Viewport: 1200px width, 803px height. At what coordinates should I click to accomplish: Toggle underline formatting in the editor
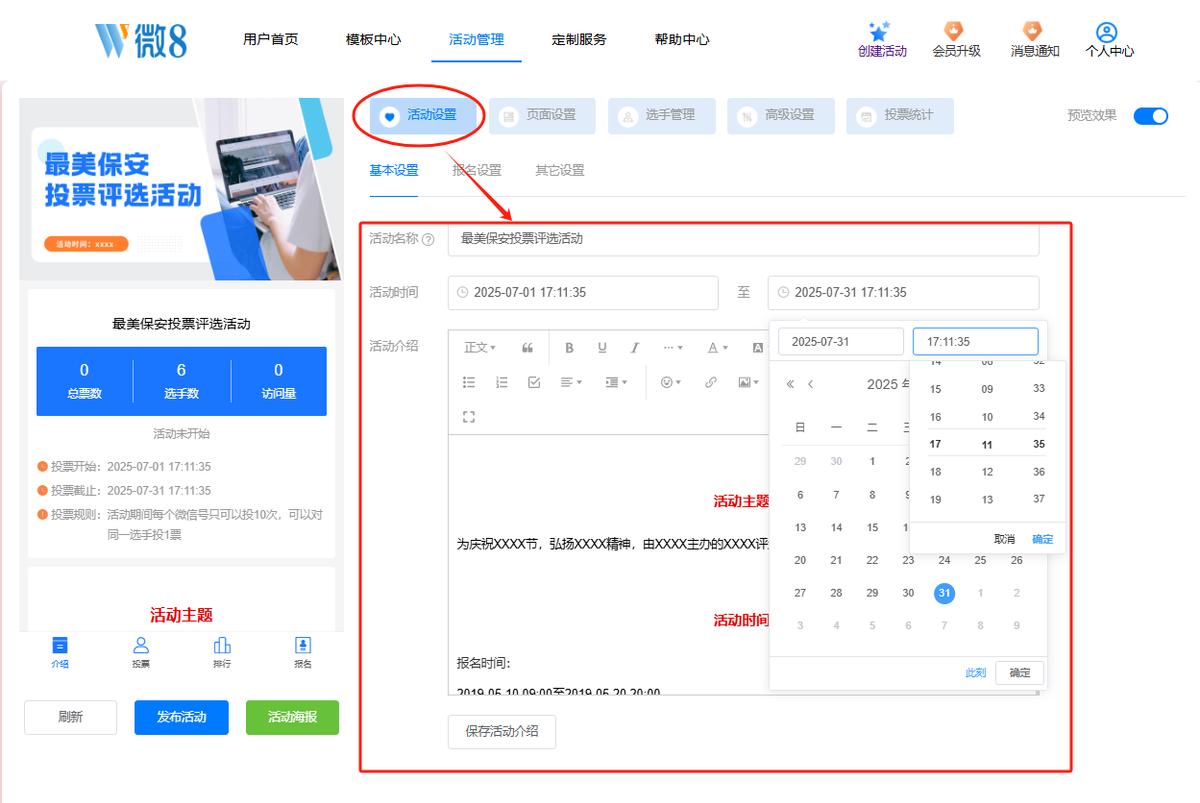coord(602,348)
